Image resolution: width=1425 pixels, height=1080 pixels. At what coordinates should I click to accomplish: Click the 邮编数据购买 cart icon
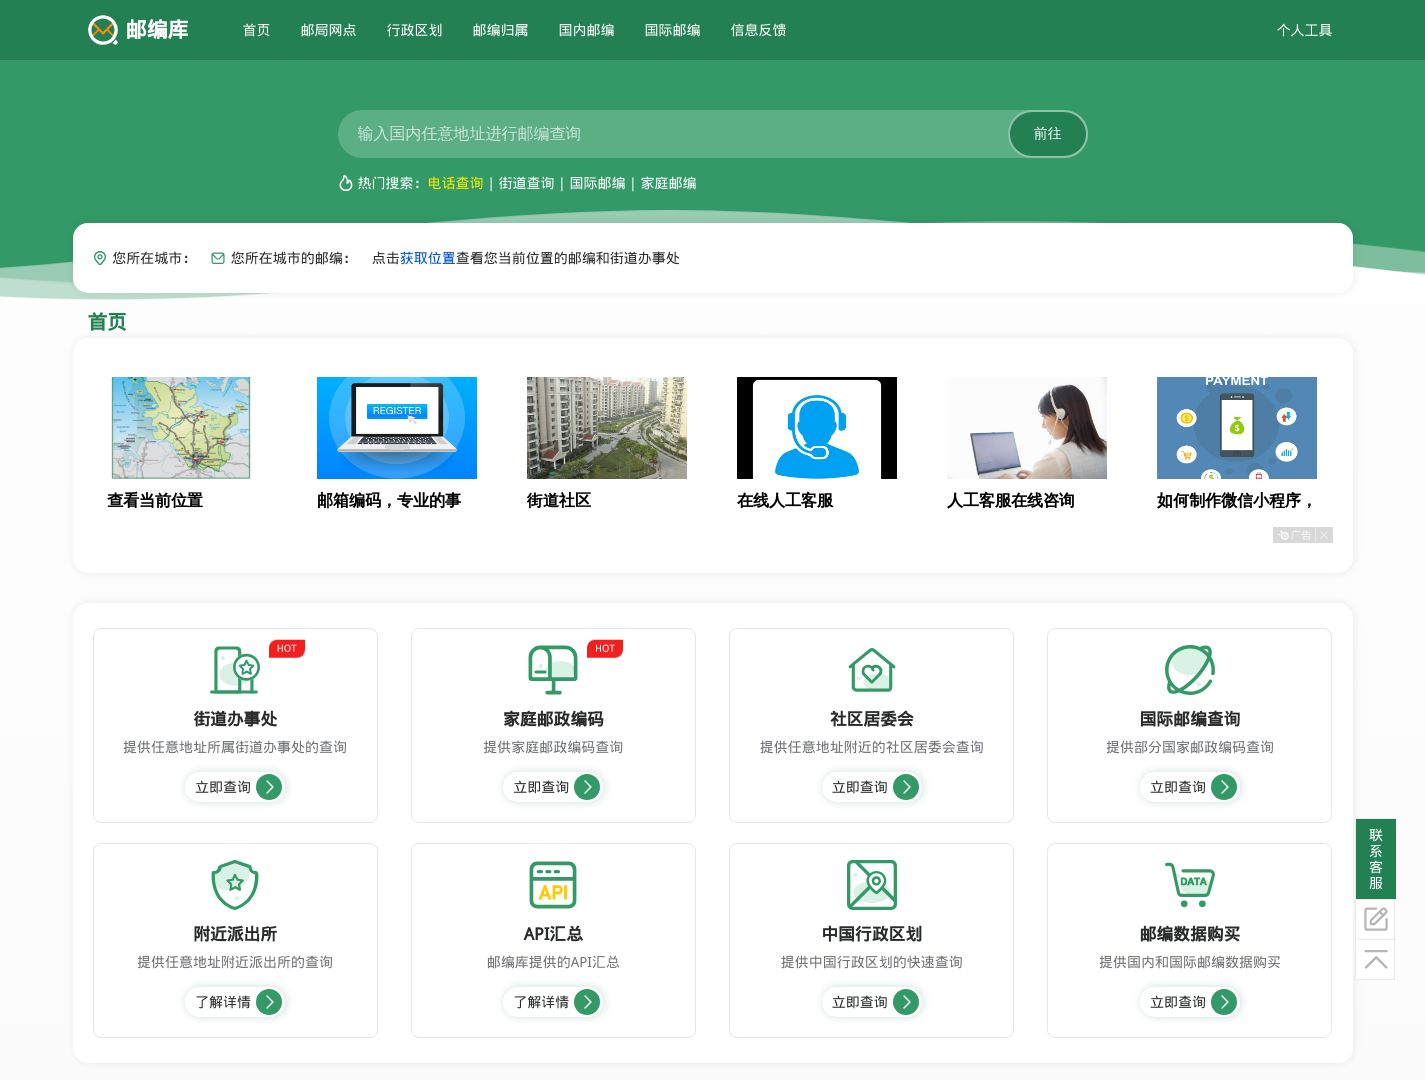pyautogui.click(x=1189, y=885)
